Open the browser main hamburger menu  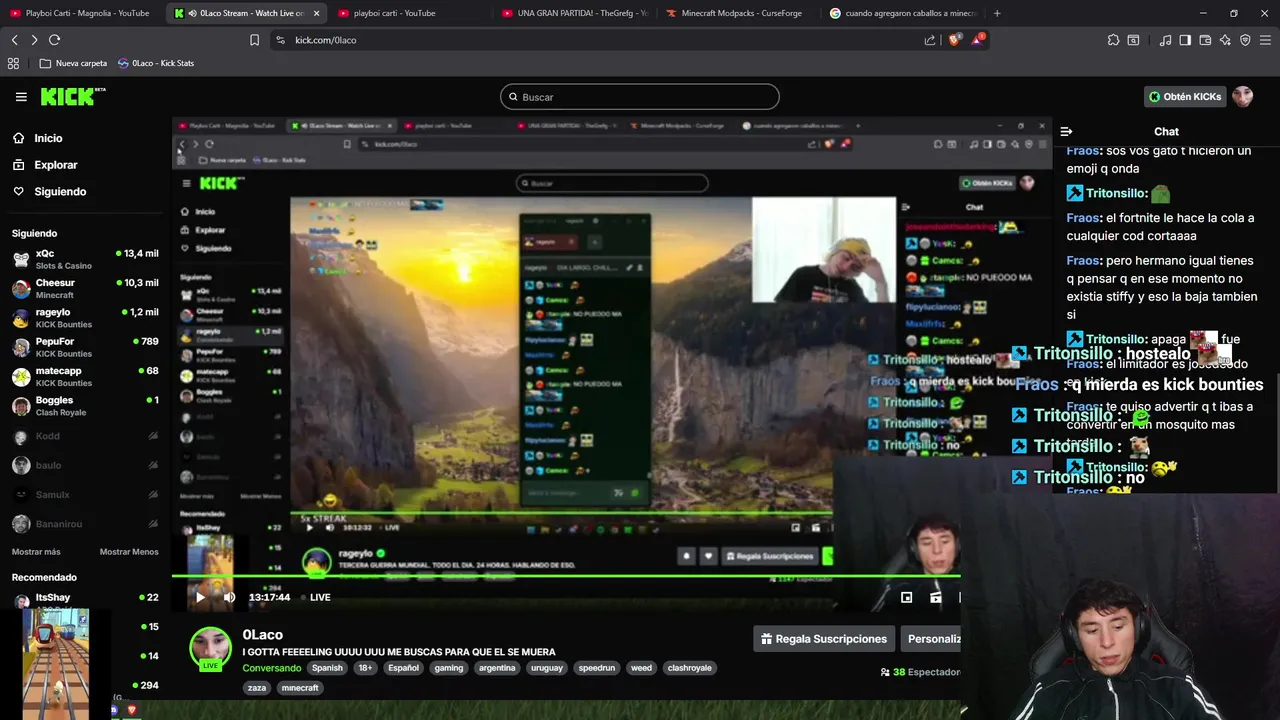(x=1266, y=40)
